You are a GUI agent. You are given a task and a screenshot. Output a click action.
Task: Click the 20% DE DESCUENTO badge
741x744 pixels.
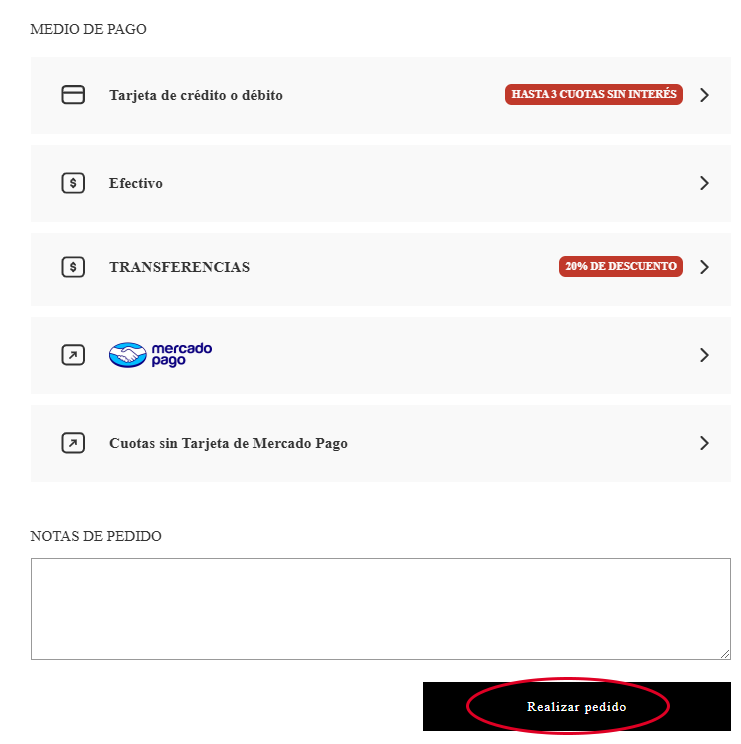coord(621,266)
